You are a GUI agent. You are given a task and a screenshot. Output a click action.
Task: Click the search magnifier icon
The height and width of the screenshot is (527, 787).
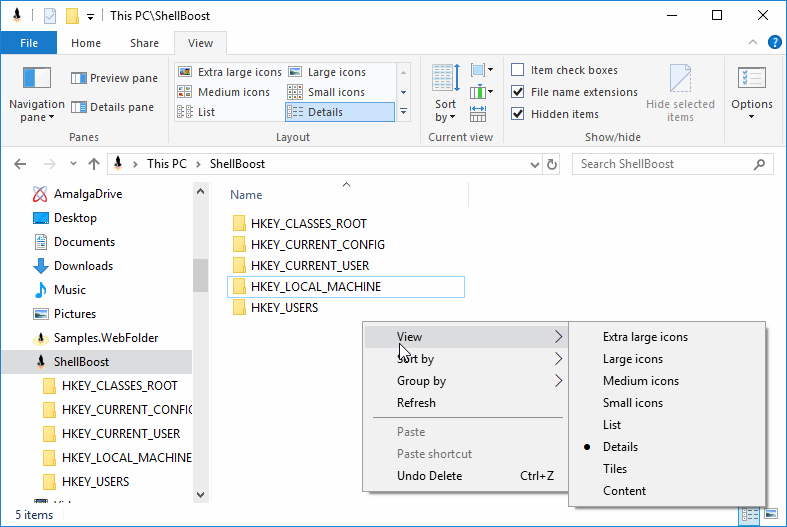coord(759,164)
